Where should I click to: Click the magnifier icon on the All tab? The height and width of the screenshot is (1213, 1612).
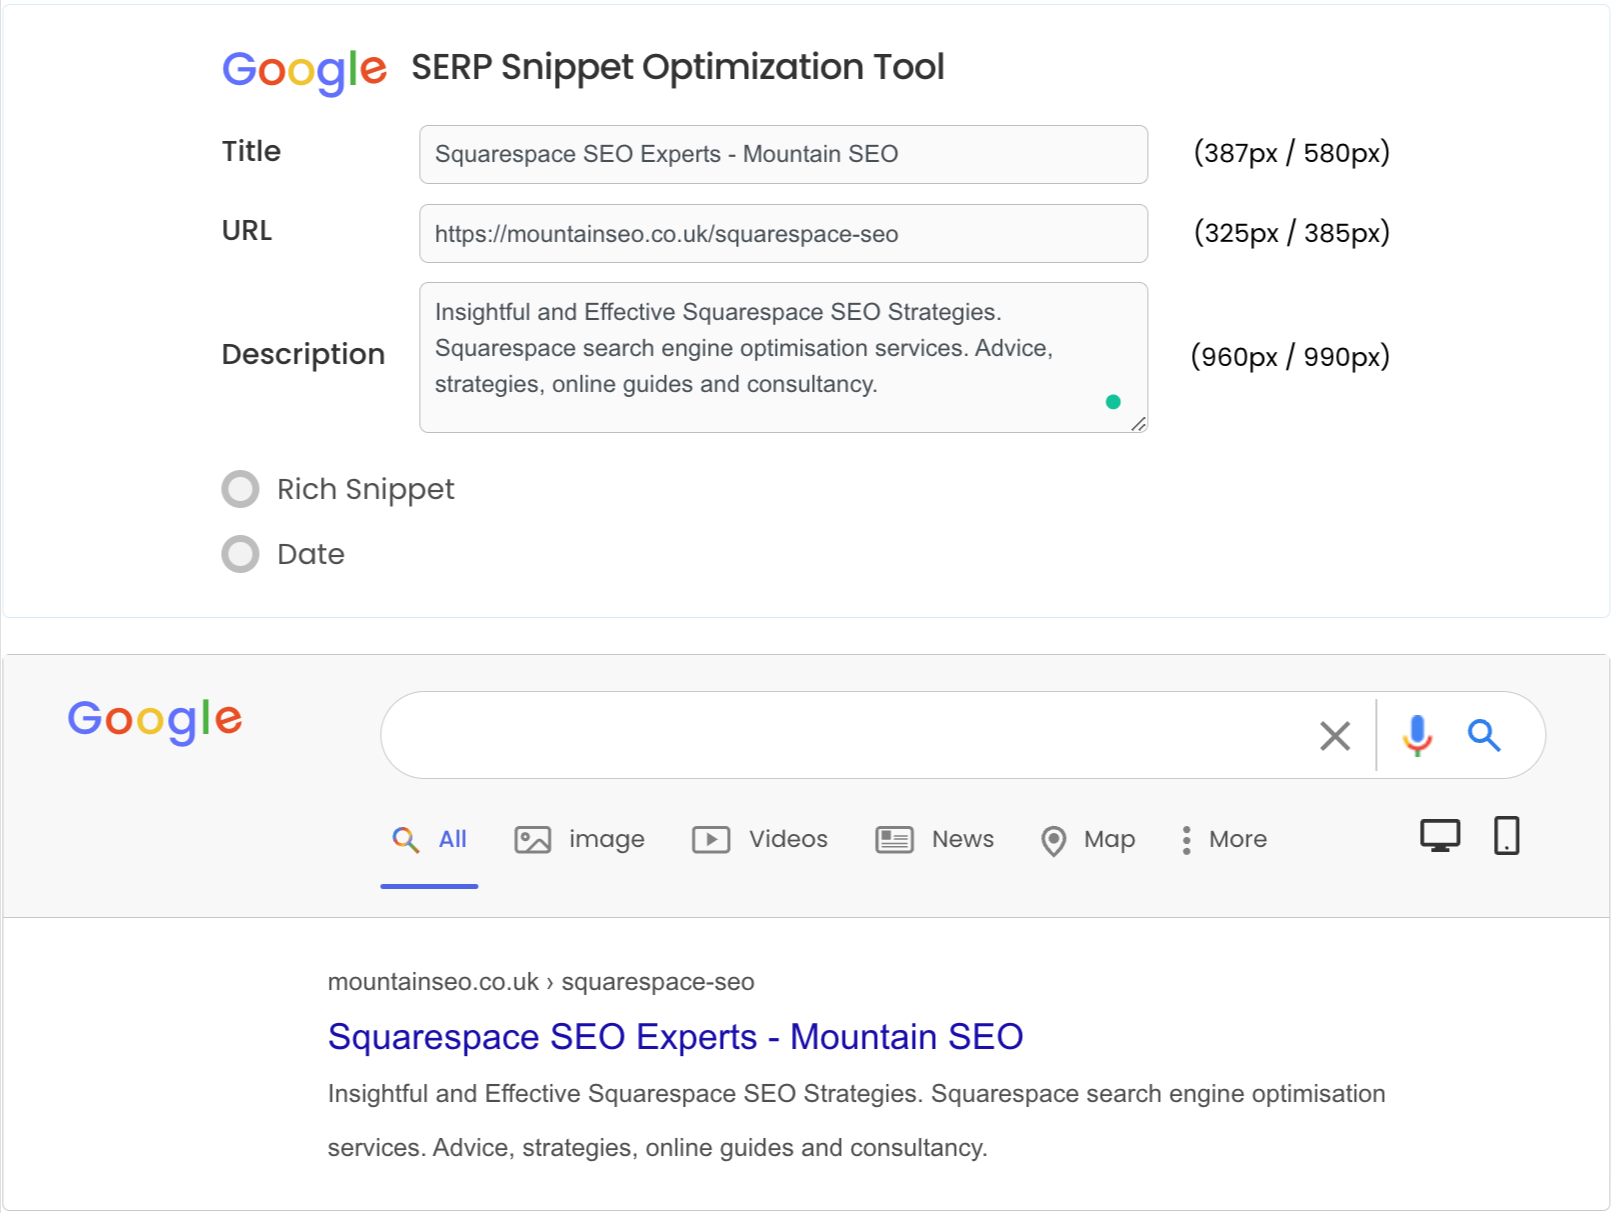[405, 840]
